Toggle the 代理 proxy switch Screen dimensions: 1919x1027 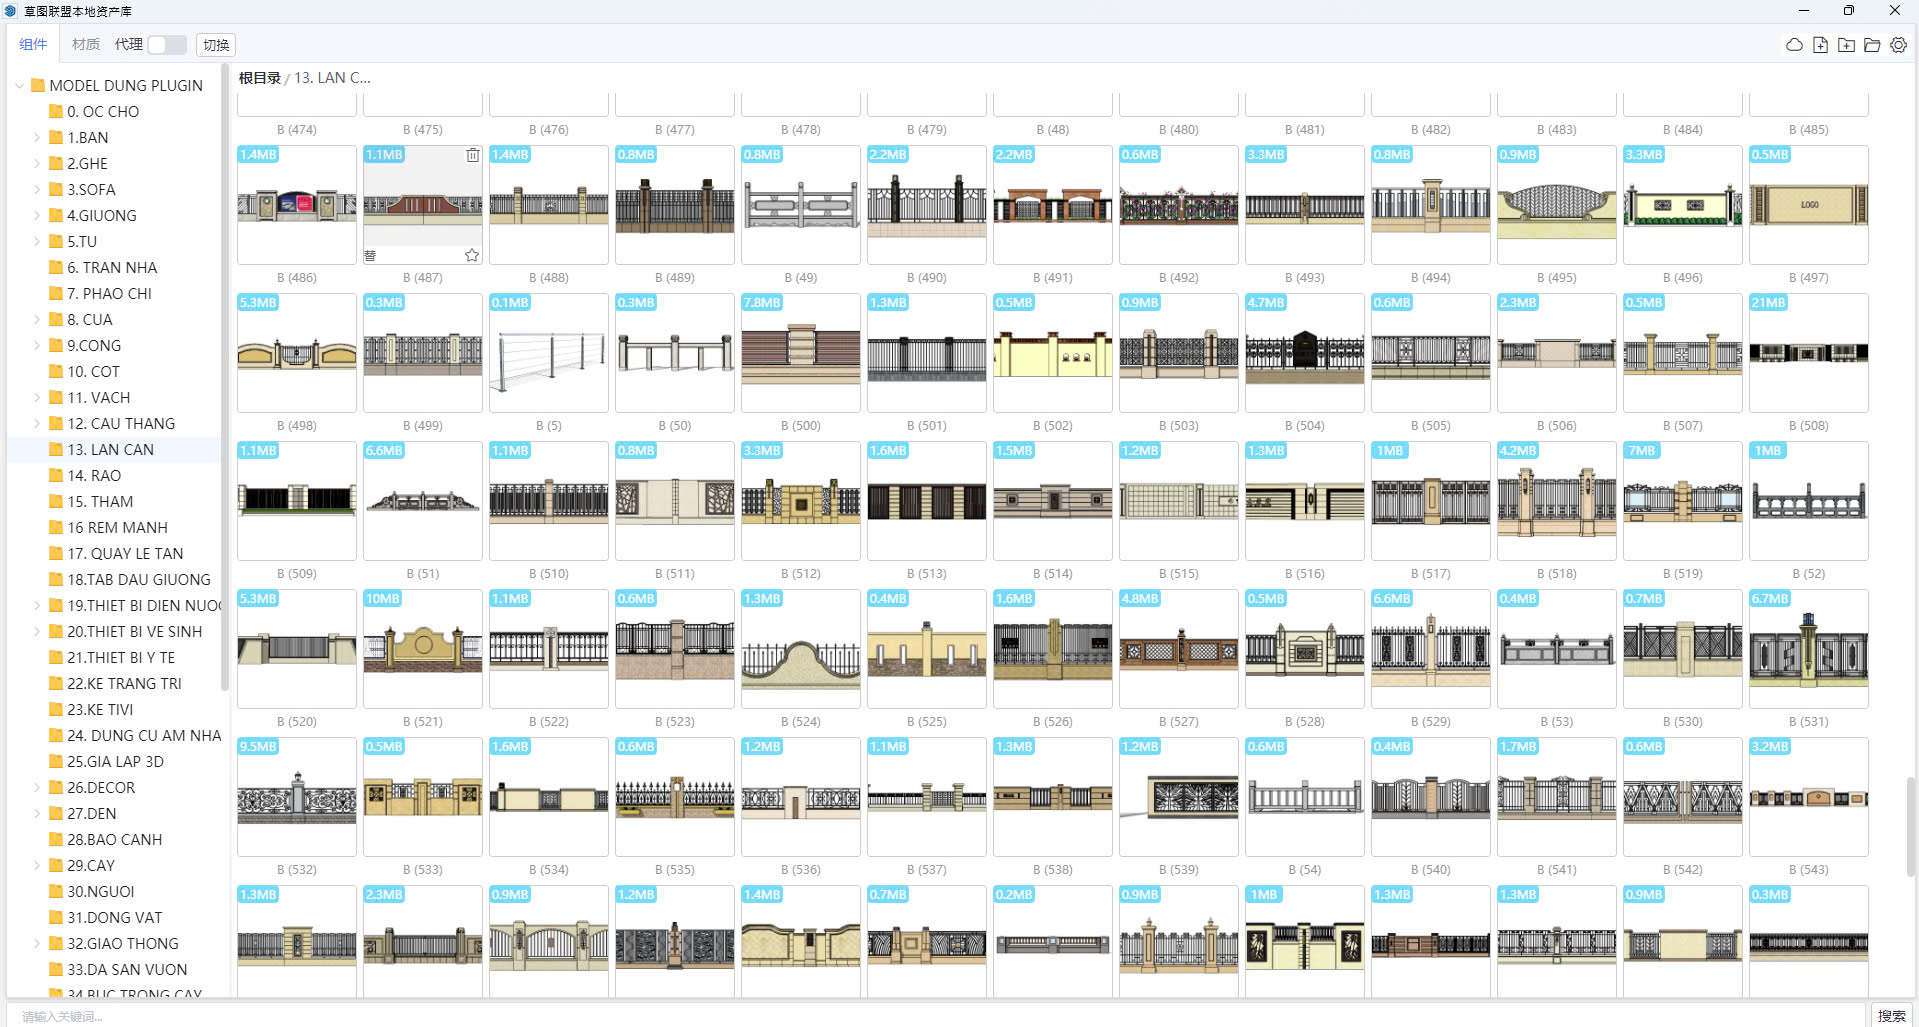(166, 45)
